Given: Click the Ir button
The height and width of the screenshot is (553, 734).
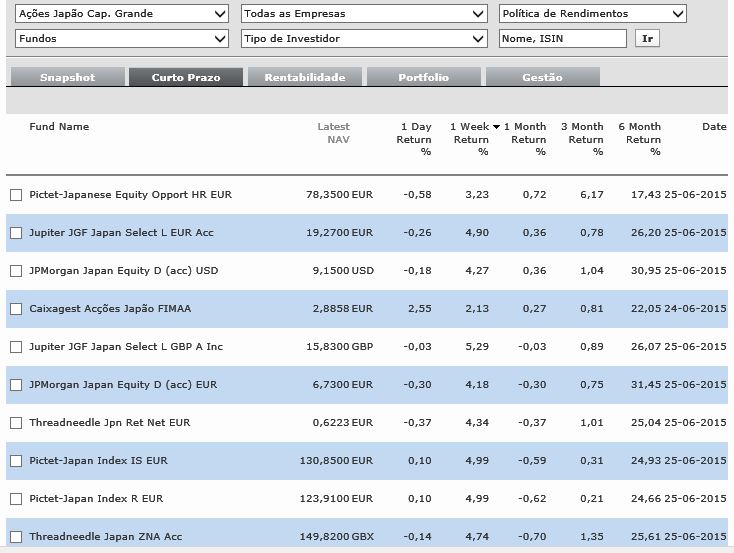Looking at the screenshot, I should pos(647,38).
